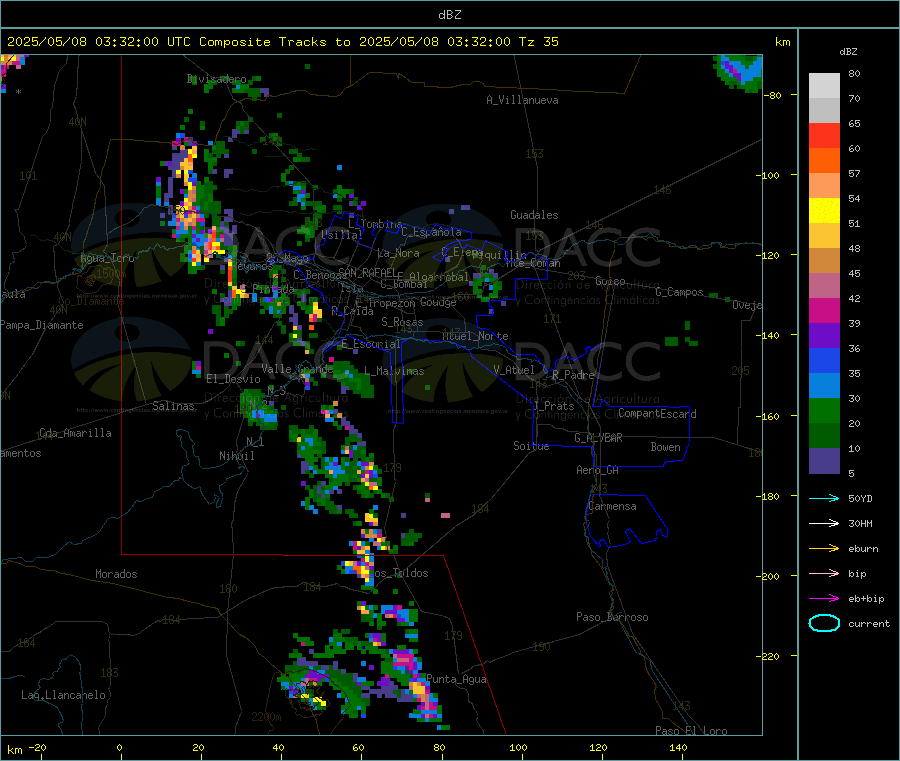
Task: Click the 'Pampa_Diamante' map label
Action: pyautogui.click(x=42, y=325)
